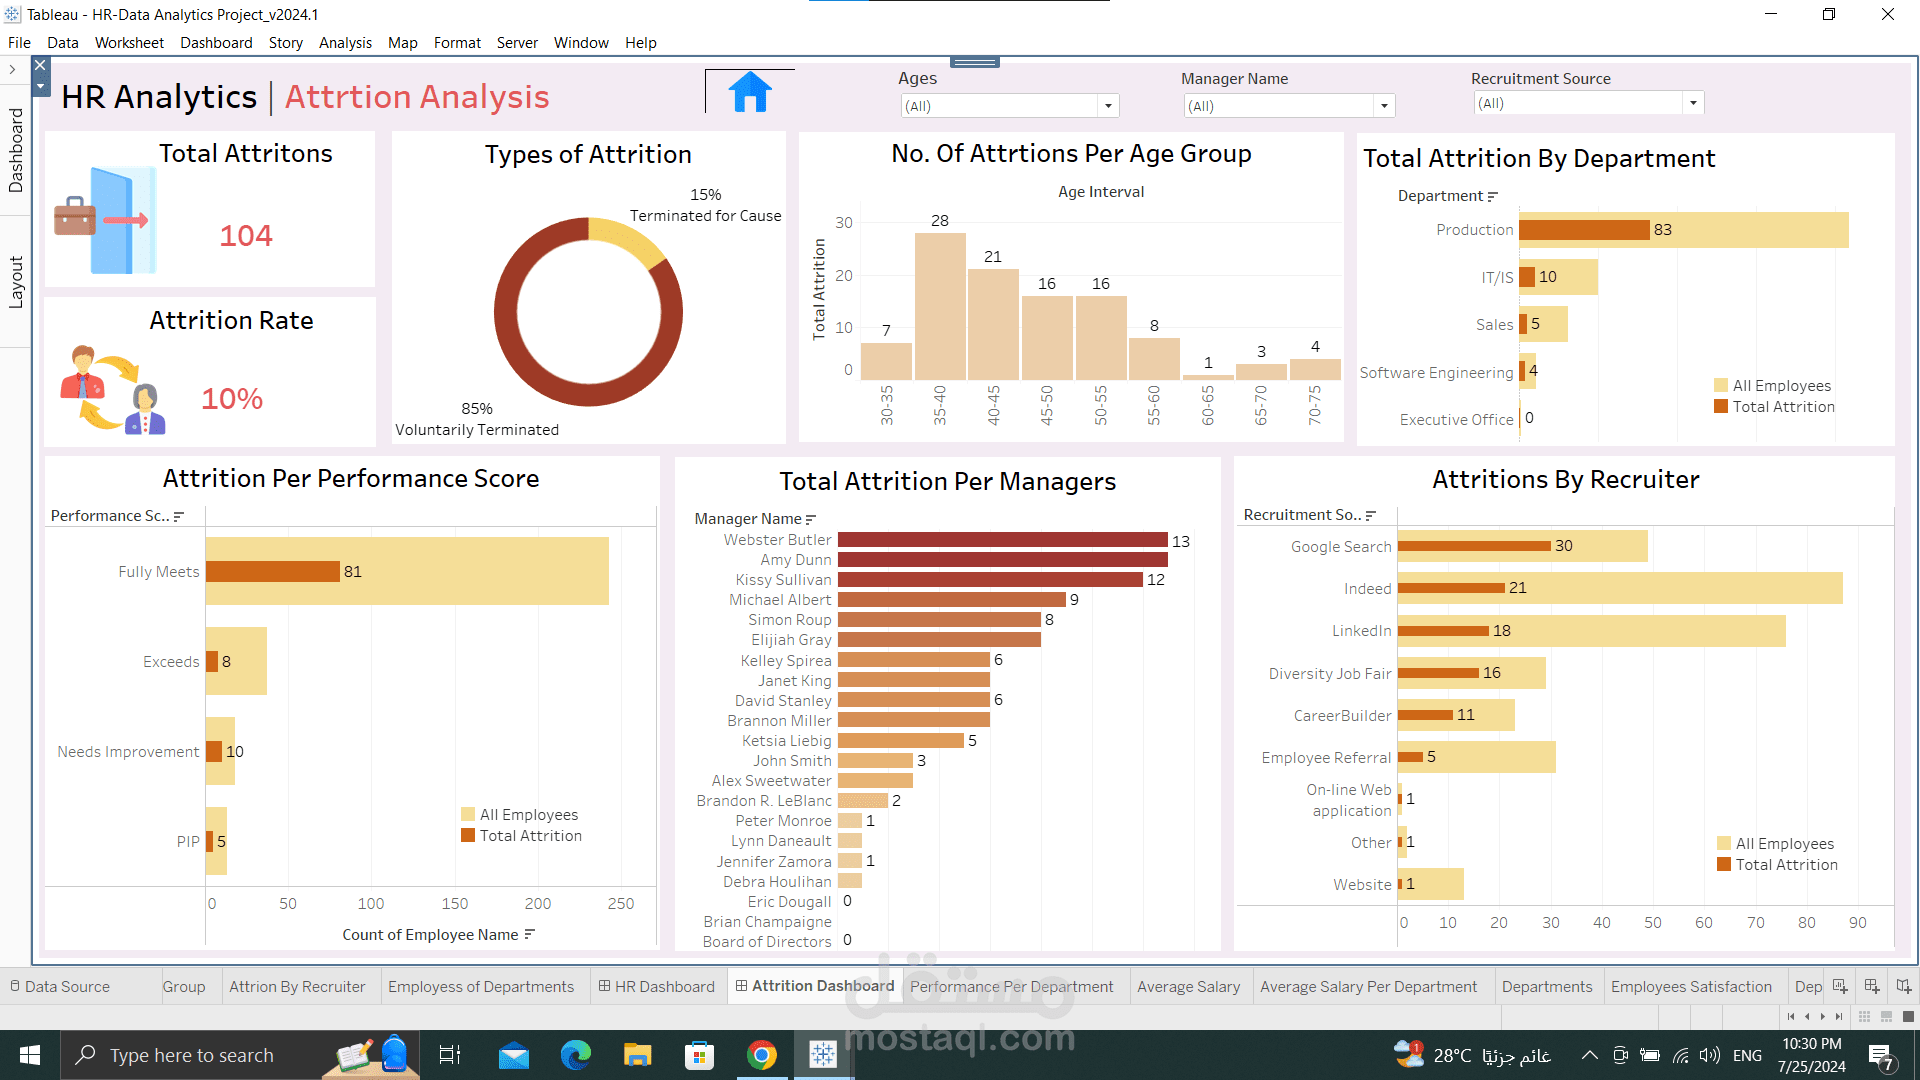Show sheet thumbnails with the filmstrip view icon
This screenshot has height=1080, width=1920.
click(x=1886, y=1017)
